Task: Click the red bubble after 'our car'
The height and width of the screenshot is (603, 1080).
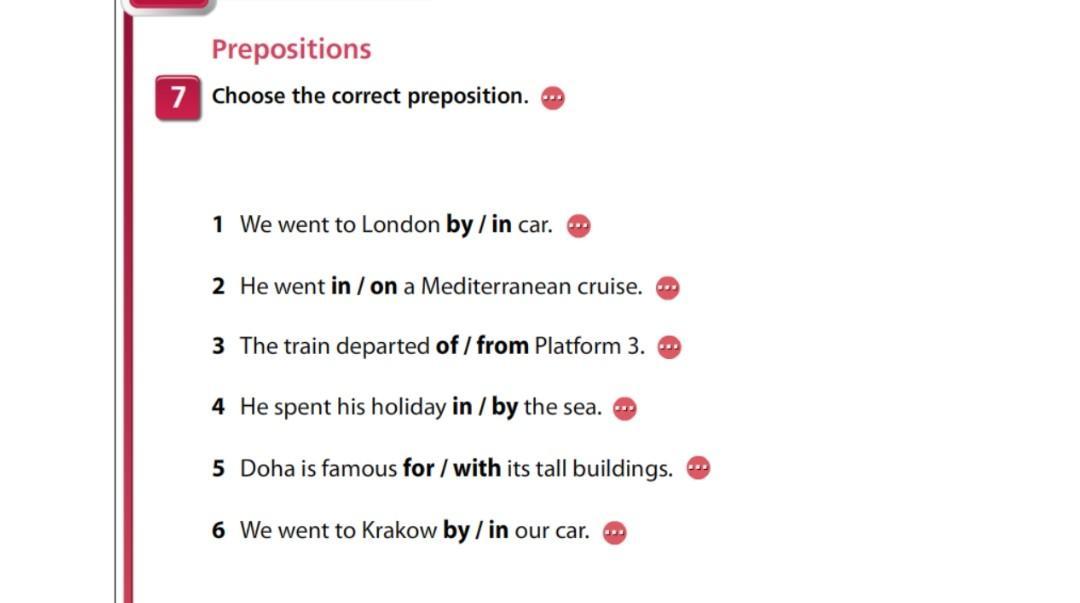Action: tap(615, 532)
